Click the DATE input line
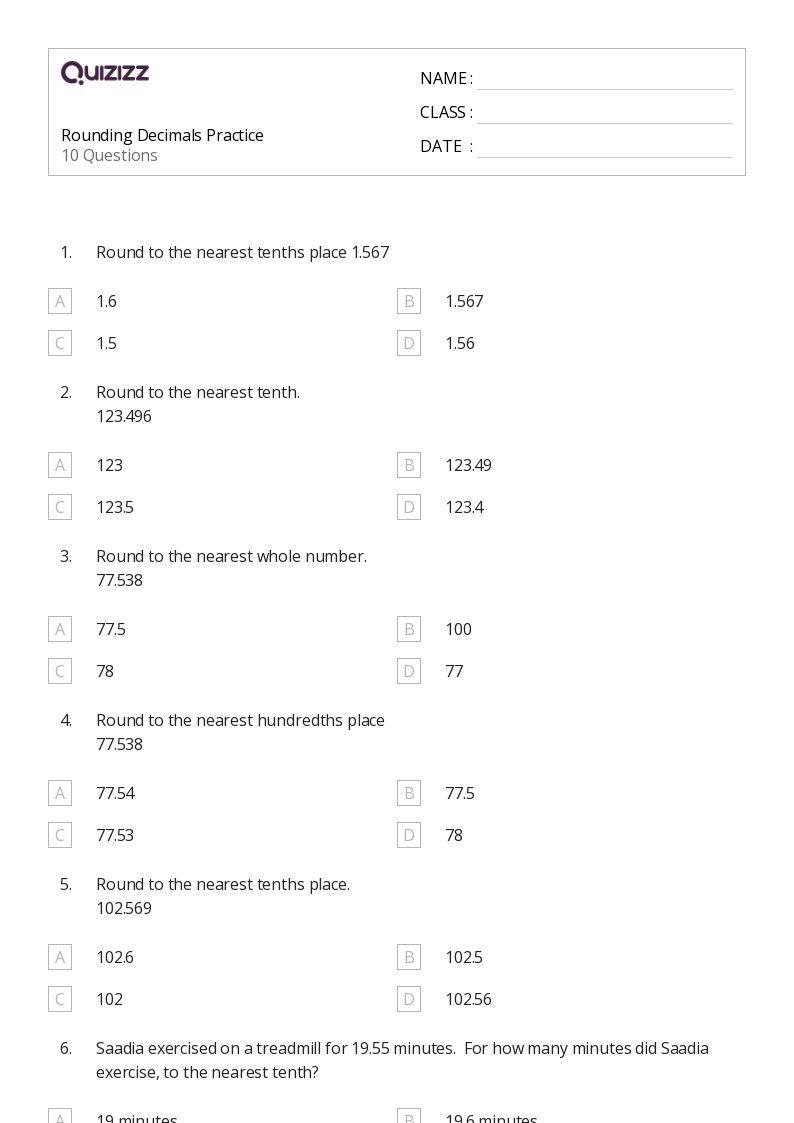The height and width of the screenshot is (1123, 794). [605, 148]
